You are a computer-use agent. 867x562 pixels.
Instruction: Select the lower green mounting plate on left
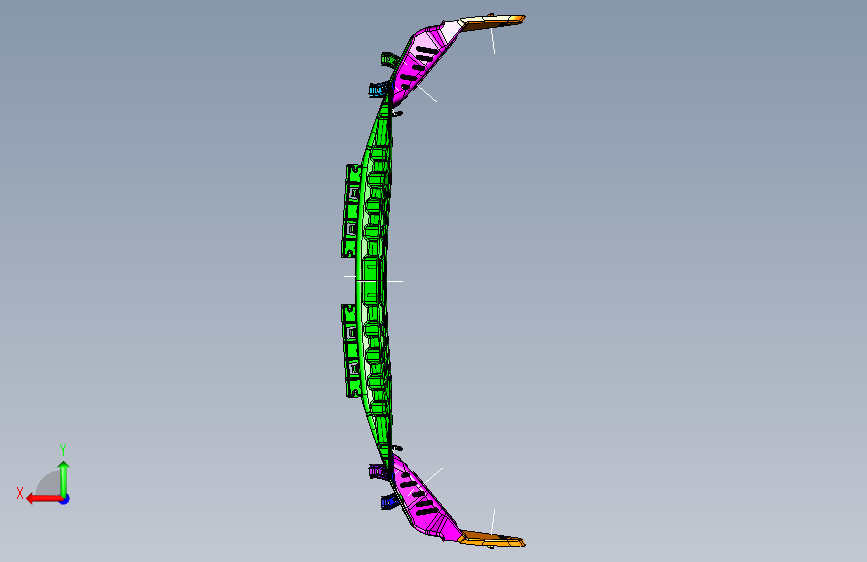tap(351, 351)
